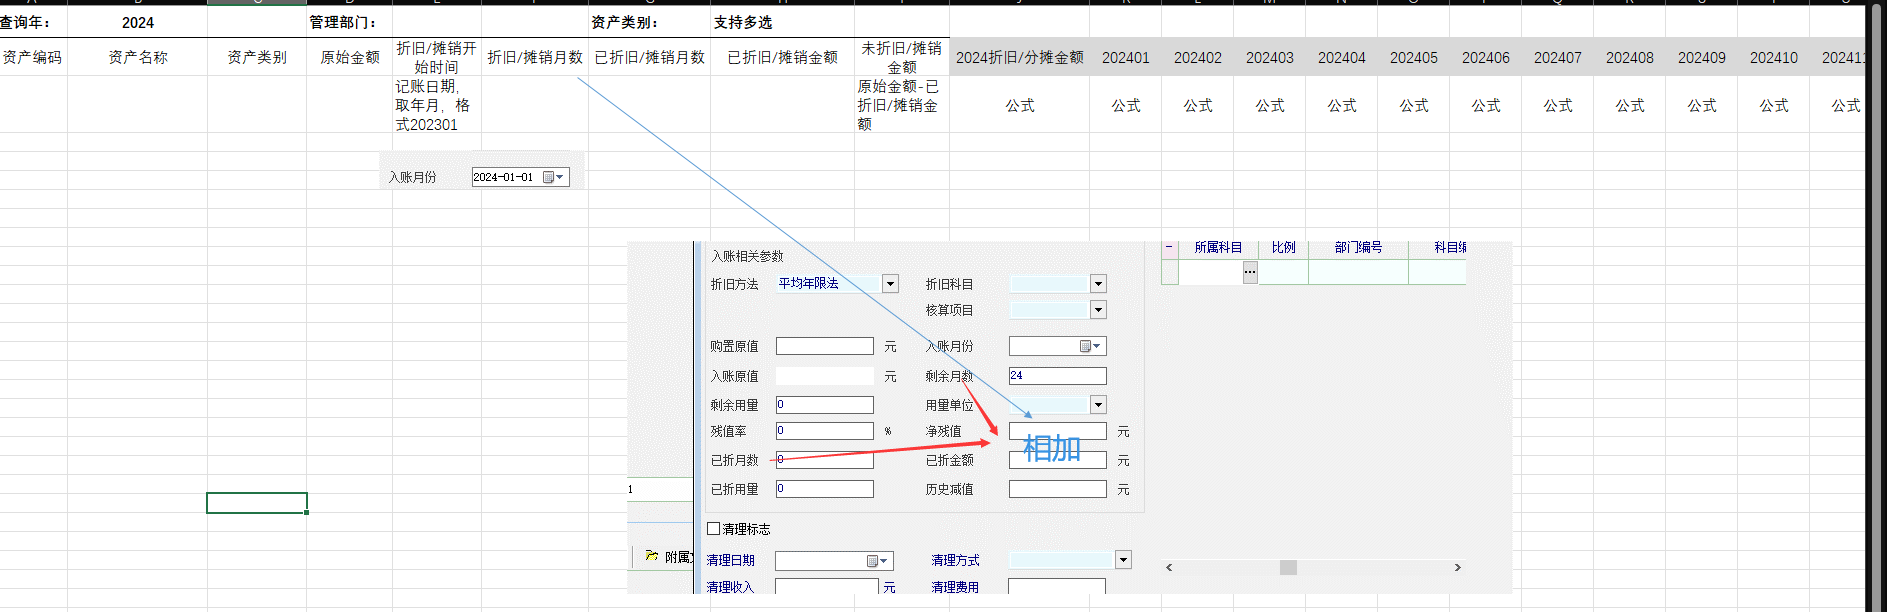Screen dimensions: 1887x612
Task: Select the 2024折旧/分摊金额 header cell
Action: [1019, 58]
